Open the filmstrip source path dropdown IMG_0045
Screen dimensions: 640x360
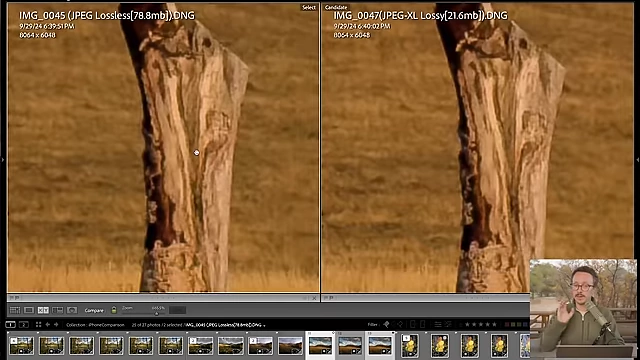click(x=225, y=325)
